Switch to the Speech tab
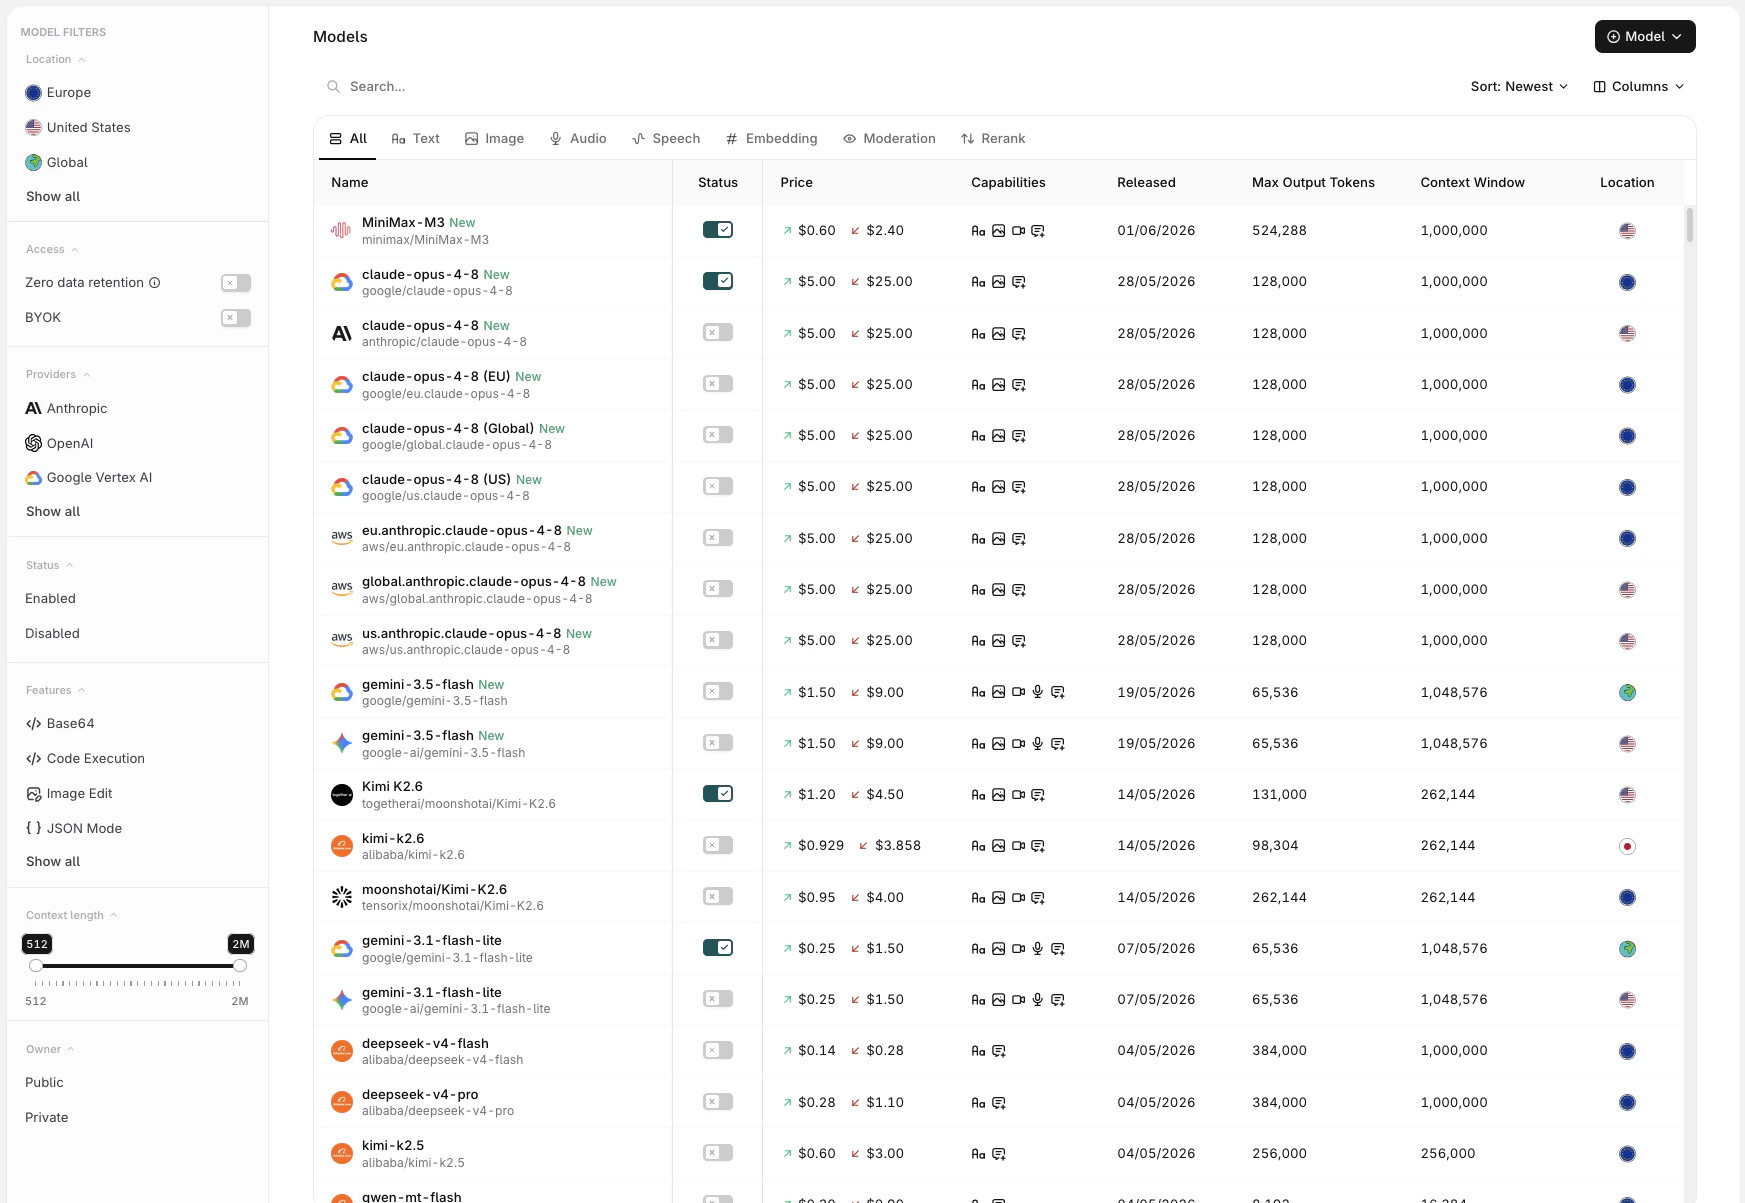The width and height of the screenshot is (1745, 1203). (666, 139)
